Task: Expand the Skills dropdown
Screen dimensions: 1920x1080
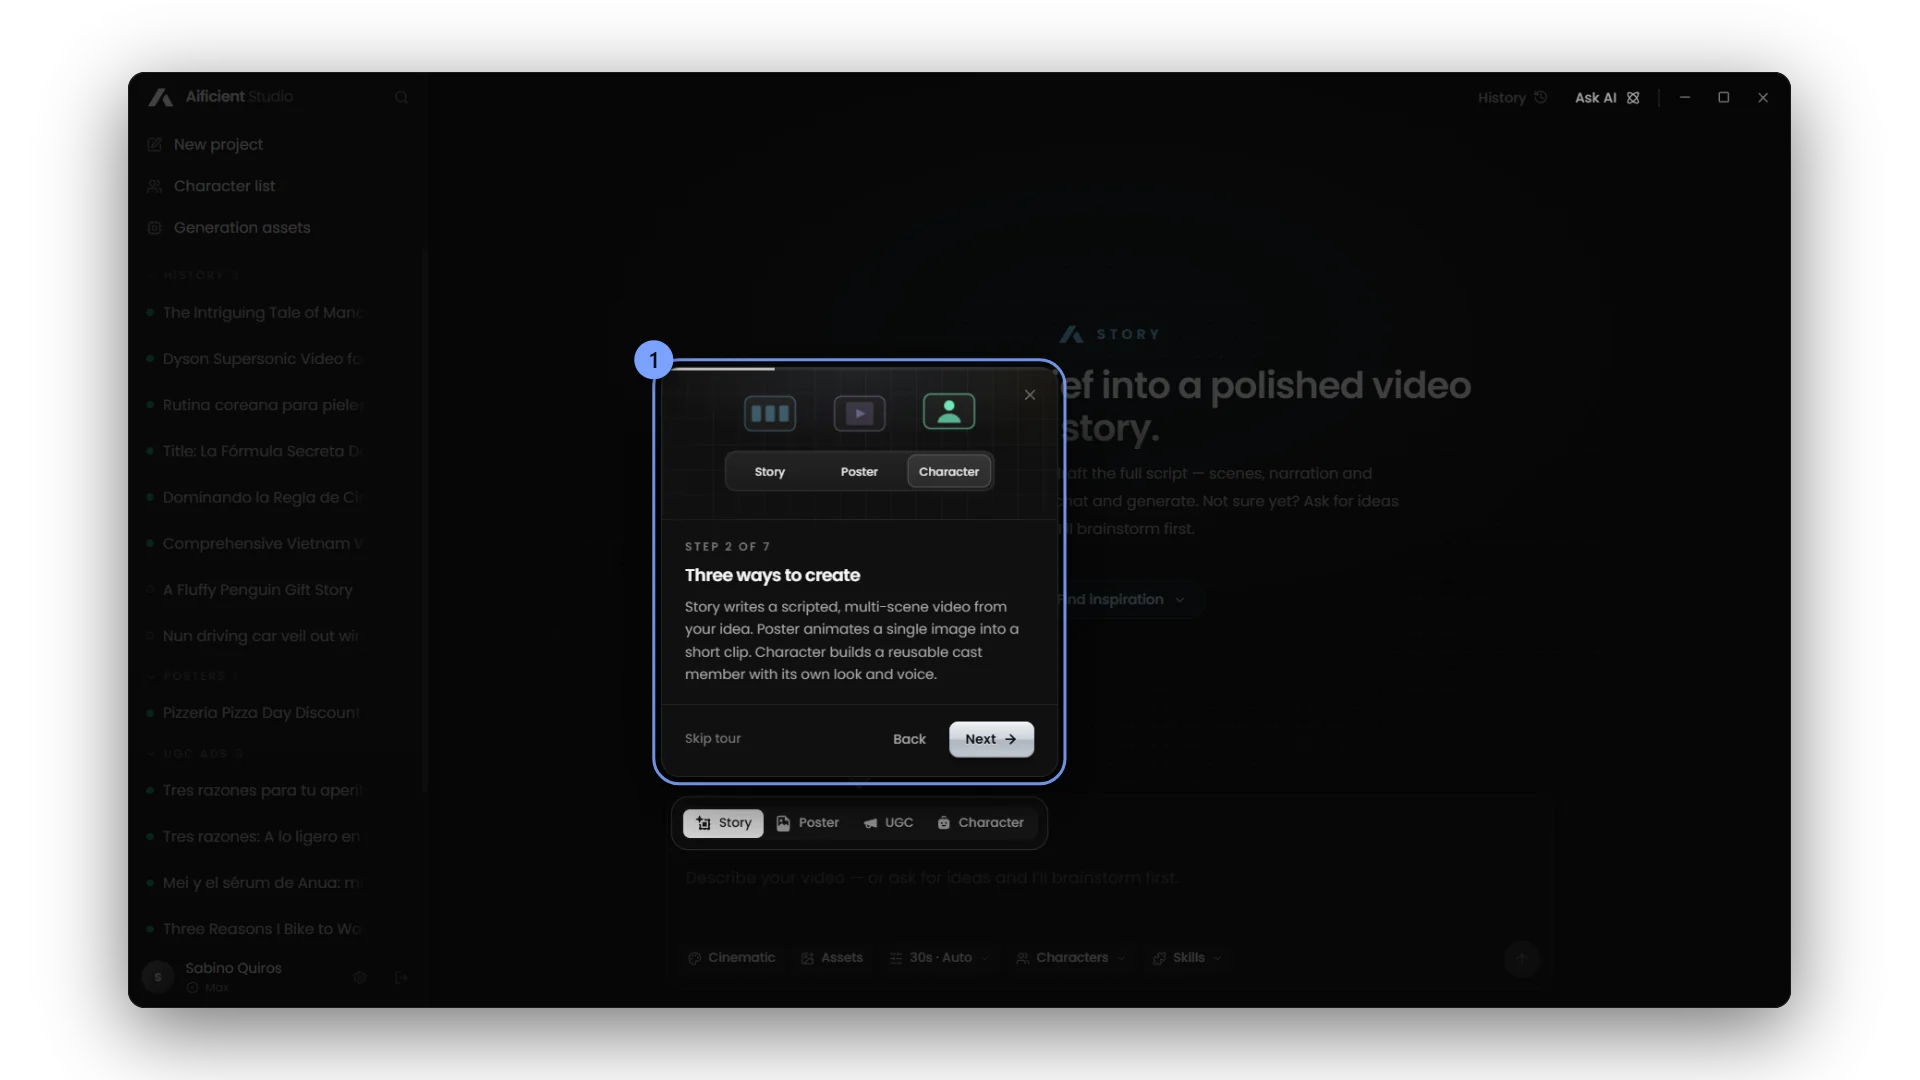Action: point(1187,958)
